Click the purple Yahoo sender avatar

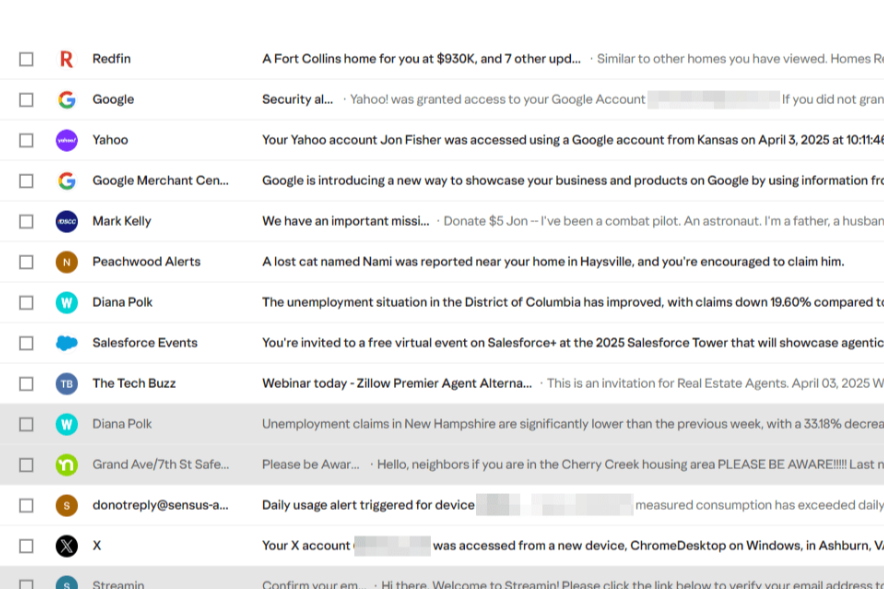click(x=67, y=140)
